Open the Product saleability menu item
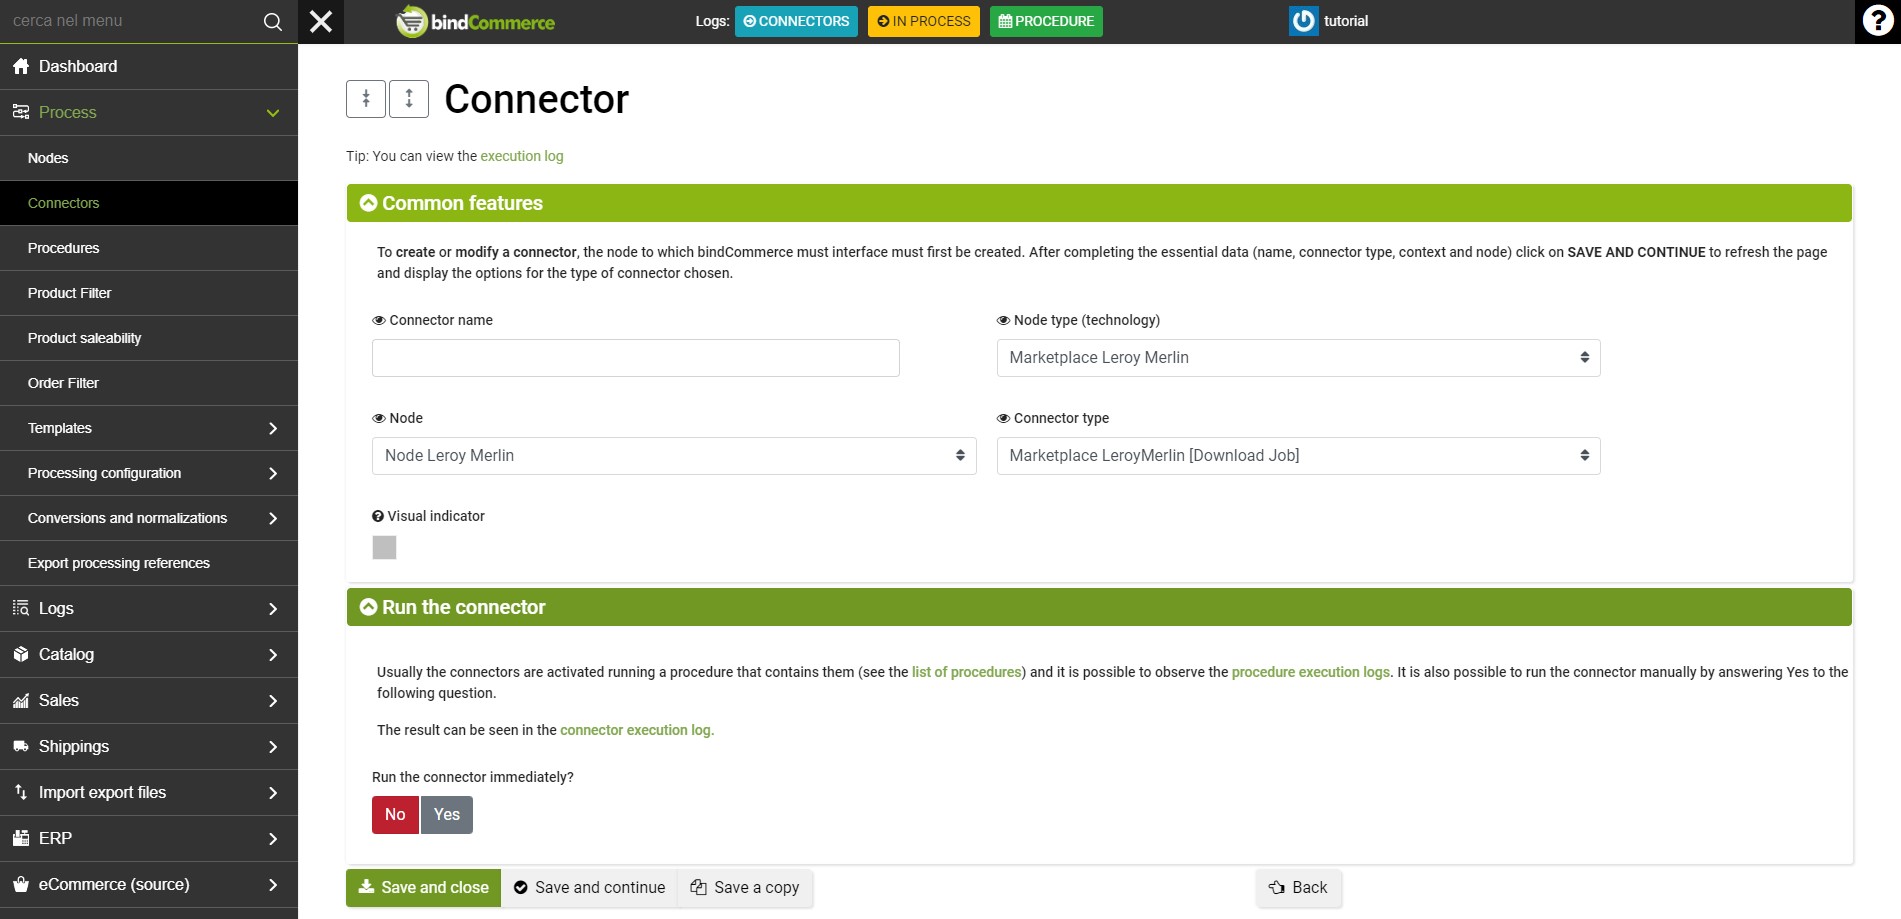 [149, 338]
